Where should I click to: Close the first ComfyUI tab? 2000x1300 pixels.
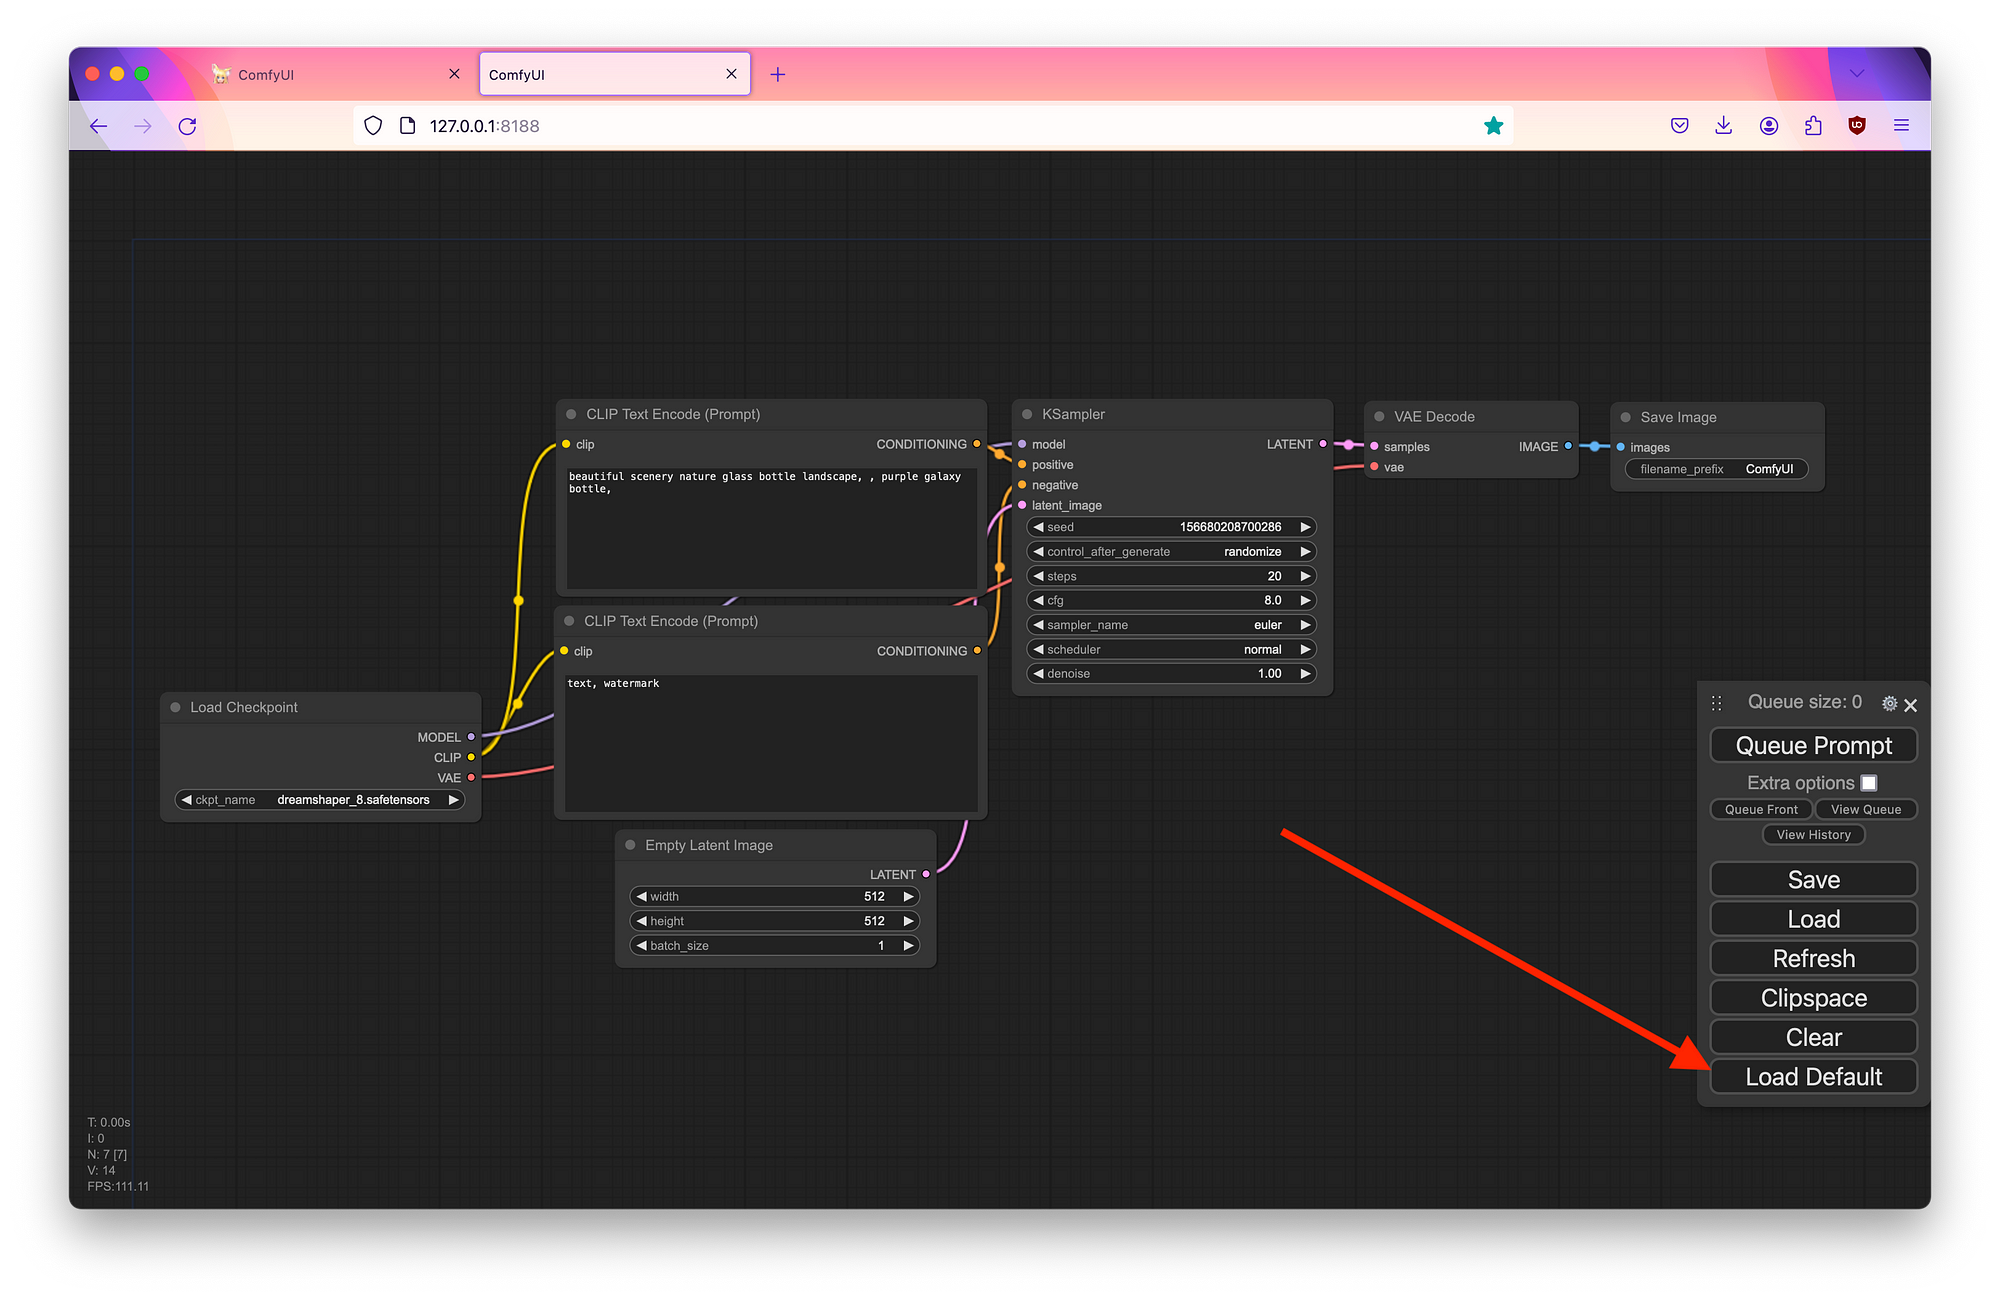tap(454, 74)
